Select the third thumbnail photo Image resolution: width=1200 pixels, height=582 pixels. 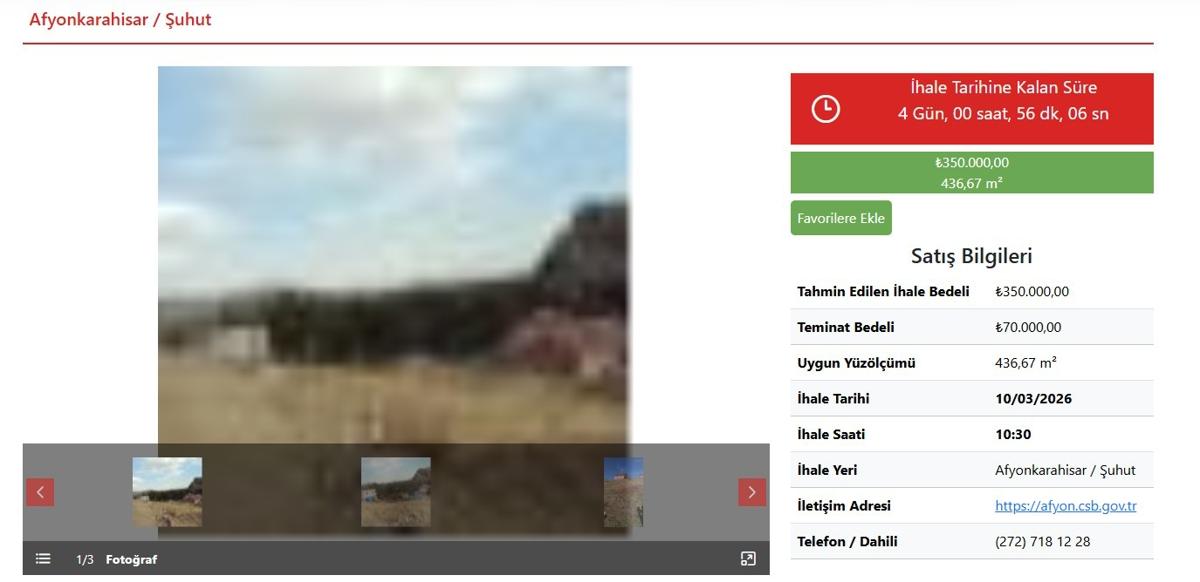tap(624, 492)
